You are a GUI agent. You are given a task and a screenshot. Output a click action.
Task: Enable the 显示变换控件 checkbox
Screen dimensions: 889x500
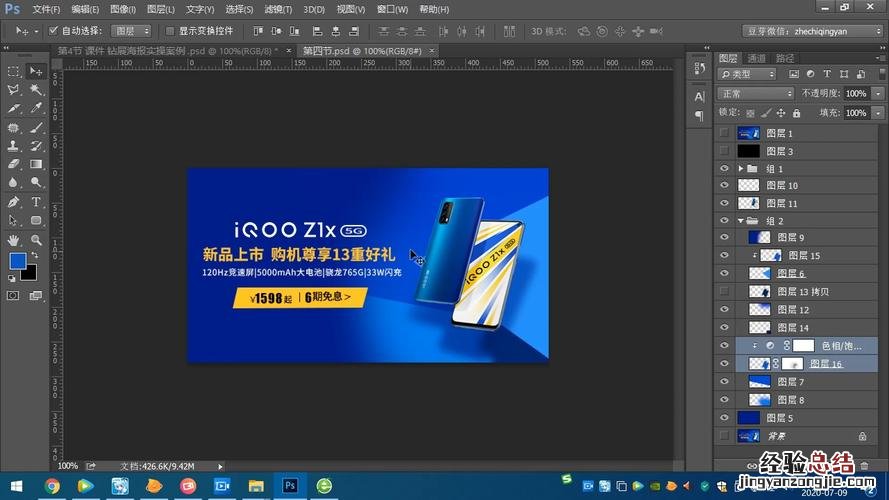click(169, 31)
